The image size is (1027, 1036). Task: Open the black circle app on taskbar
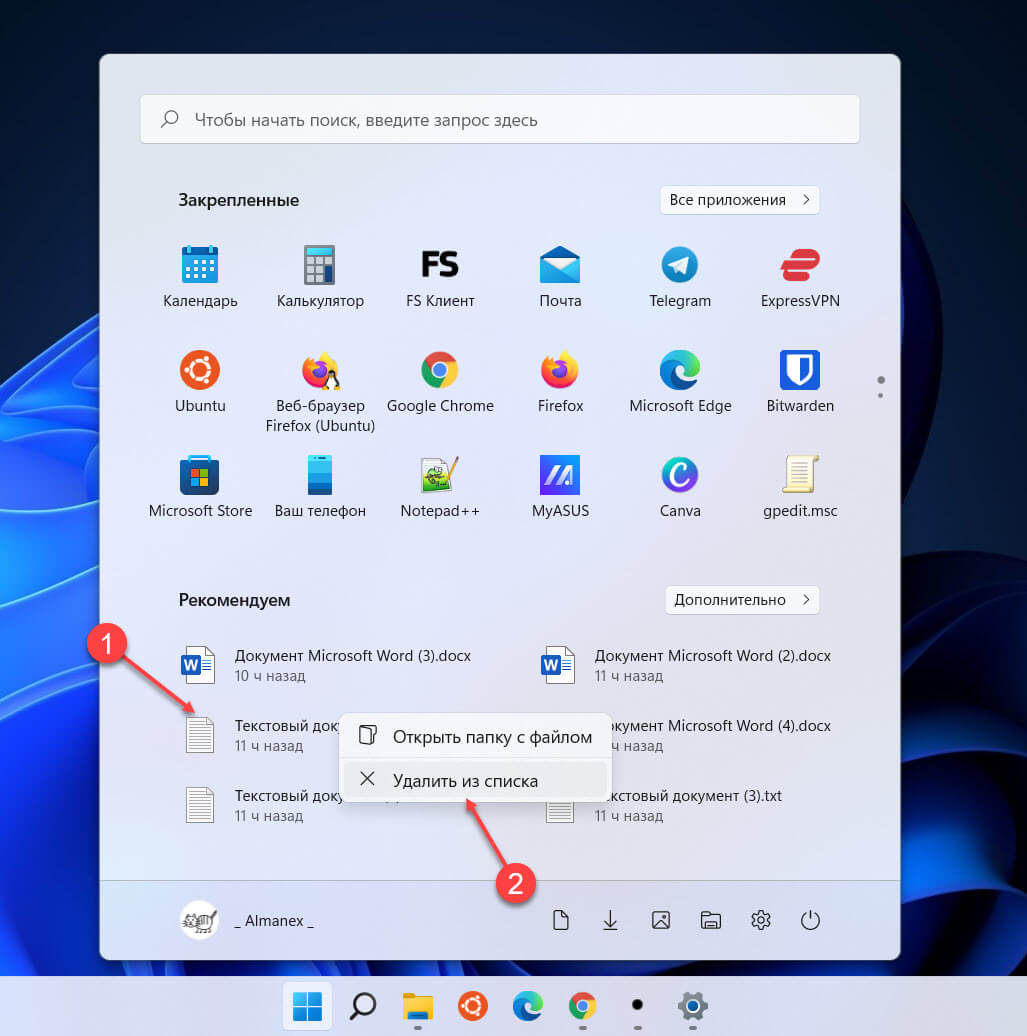637,1006
